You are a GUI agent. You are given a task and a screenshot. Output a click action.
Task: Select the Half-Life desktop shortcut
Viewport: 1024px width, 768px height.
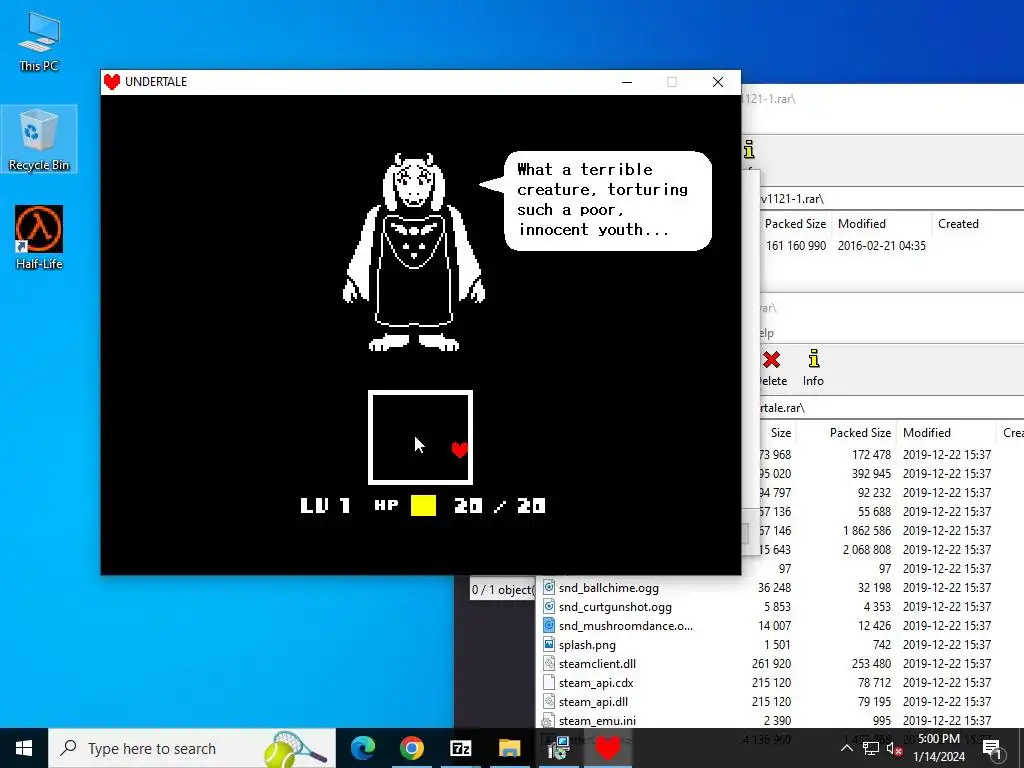point(39,238)
